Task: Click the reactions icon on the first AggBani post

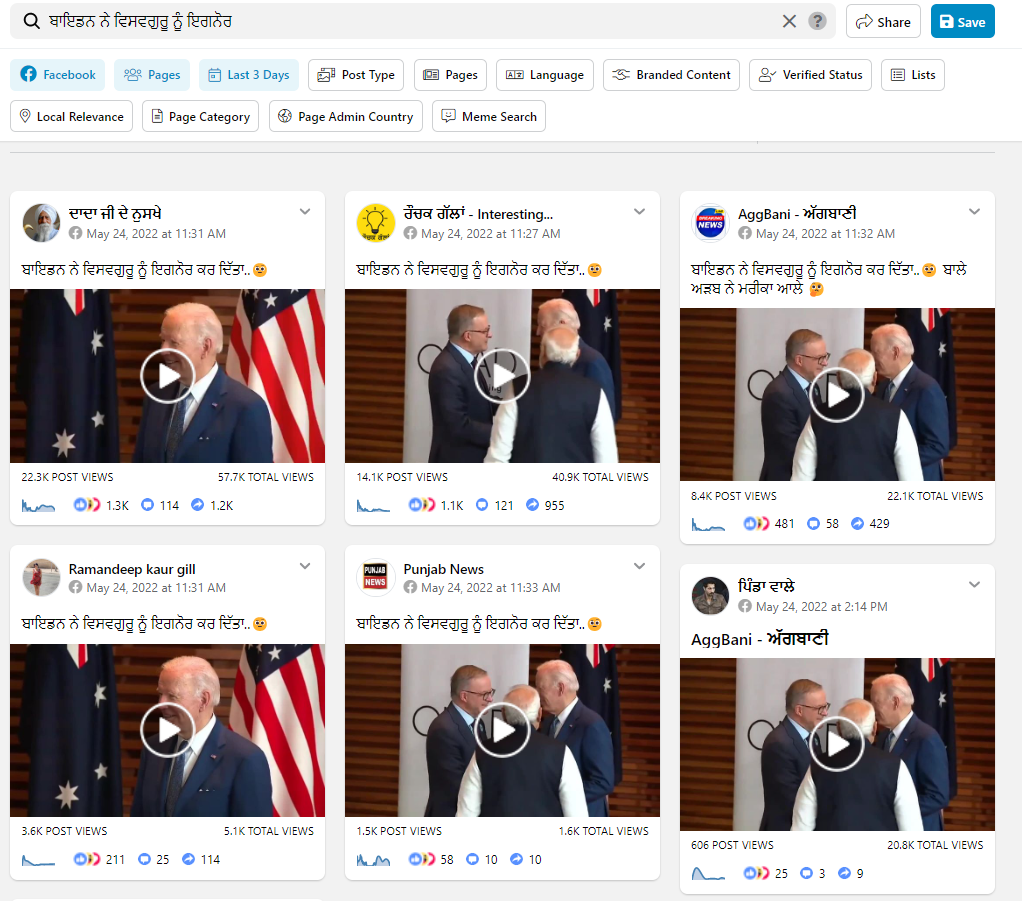Action: [757, 523]
